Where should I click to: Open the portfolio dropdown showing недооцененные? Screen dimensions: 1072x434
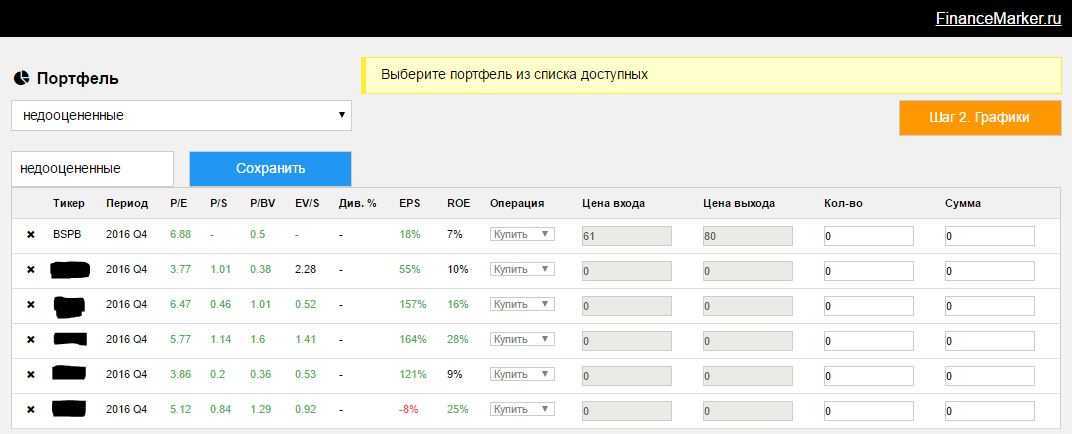coord(181,116)
